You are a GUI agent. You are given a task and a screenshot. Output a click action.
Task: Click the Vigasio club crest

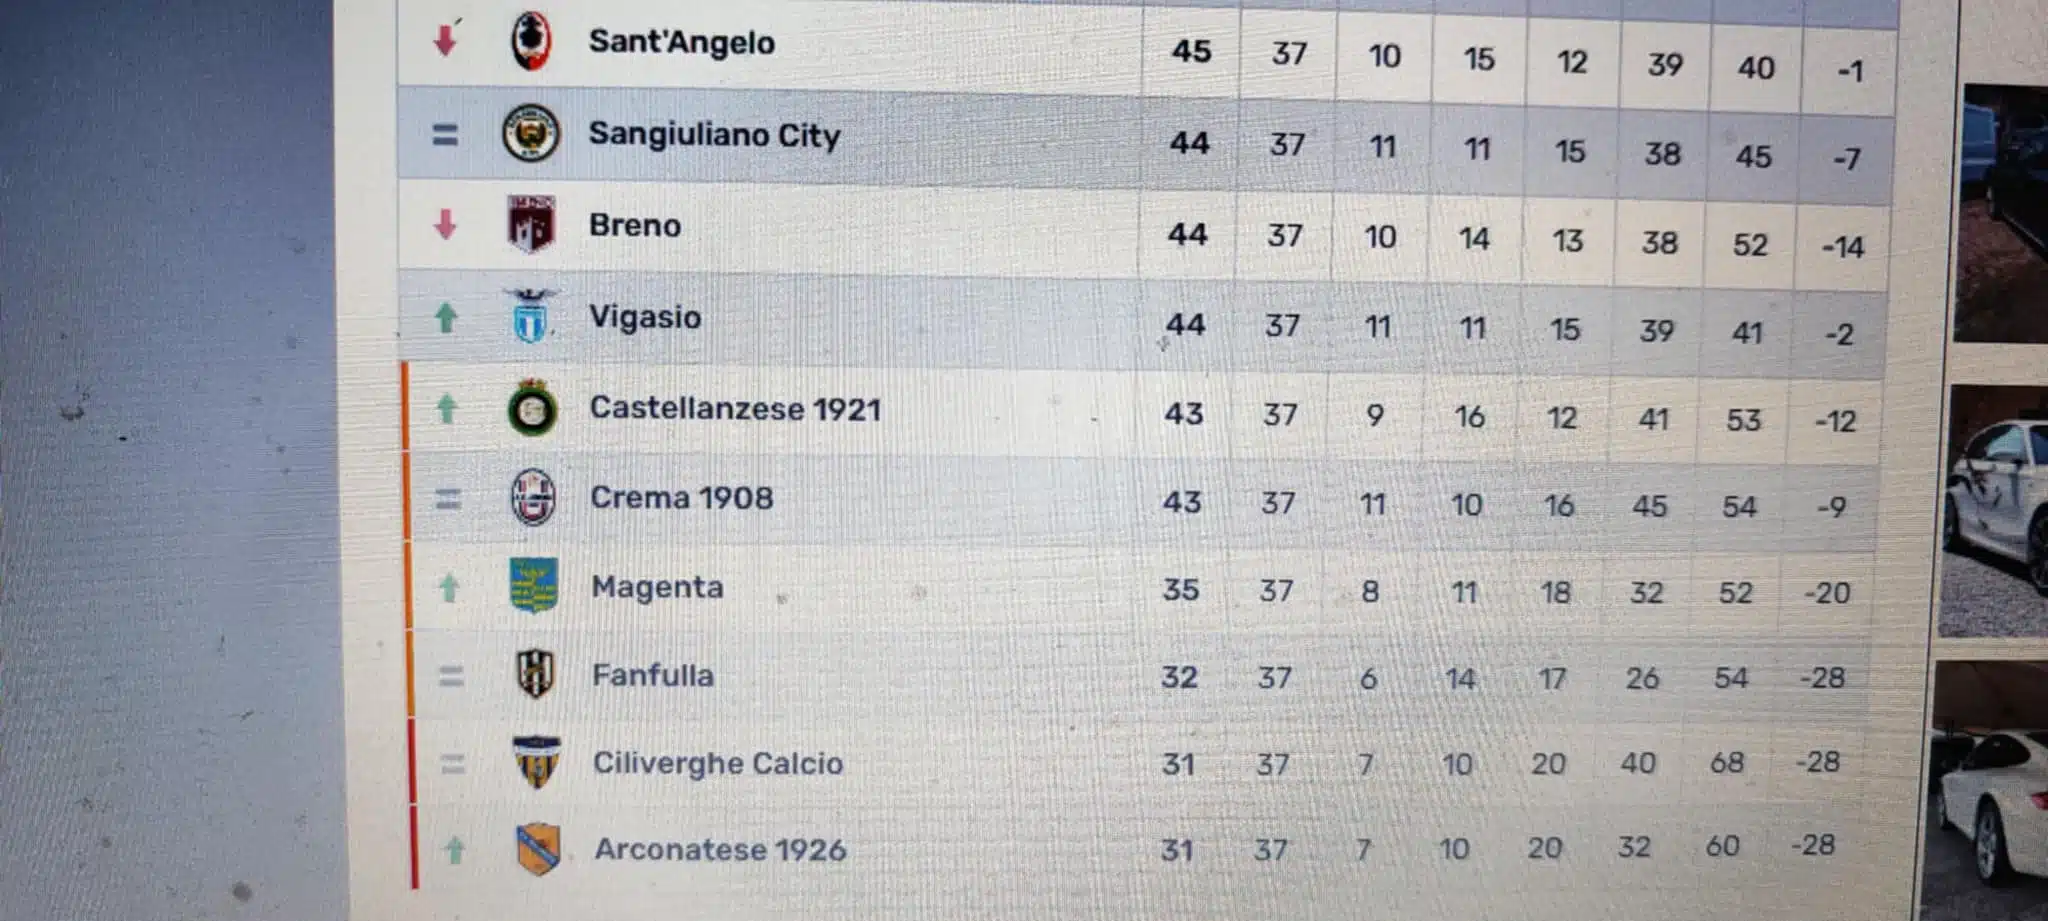point(531,316)
